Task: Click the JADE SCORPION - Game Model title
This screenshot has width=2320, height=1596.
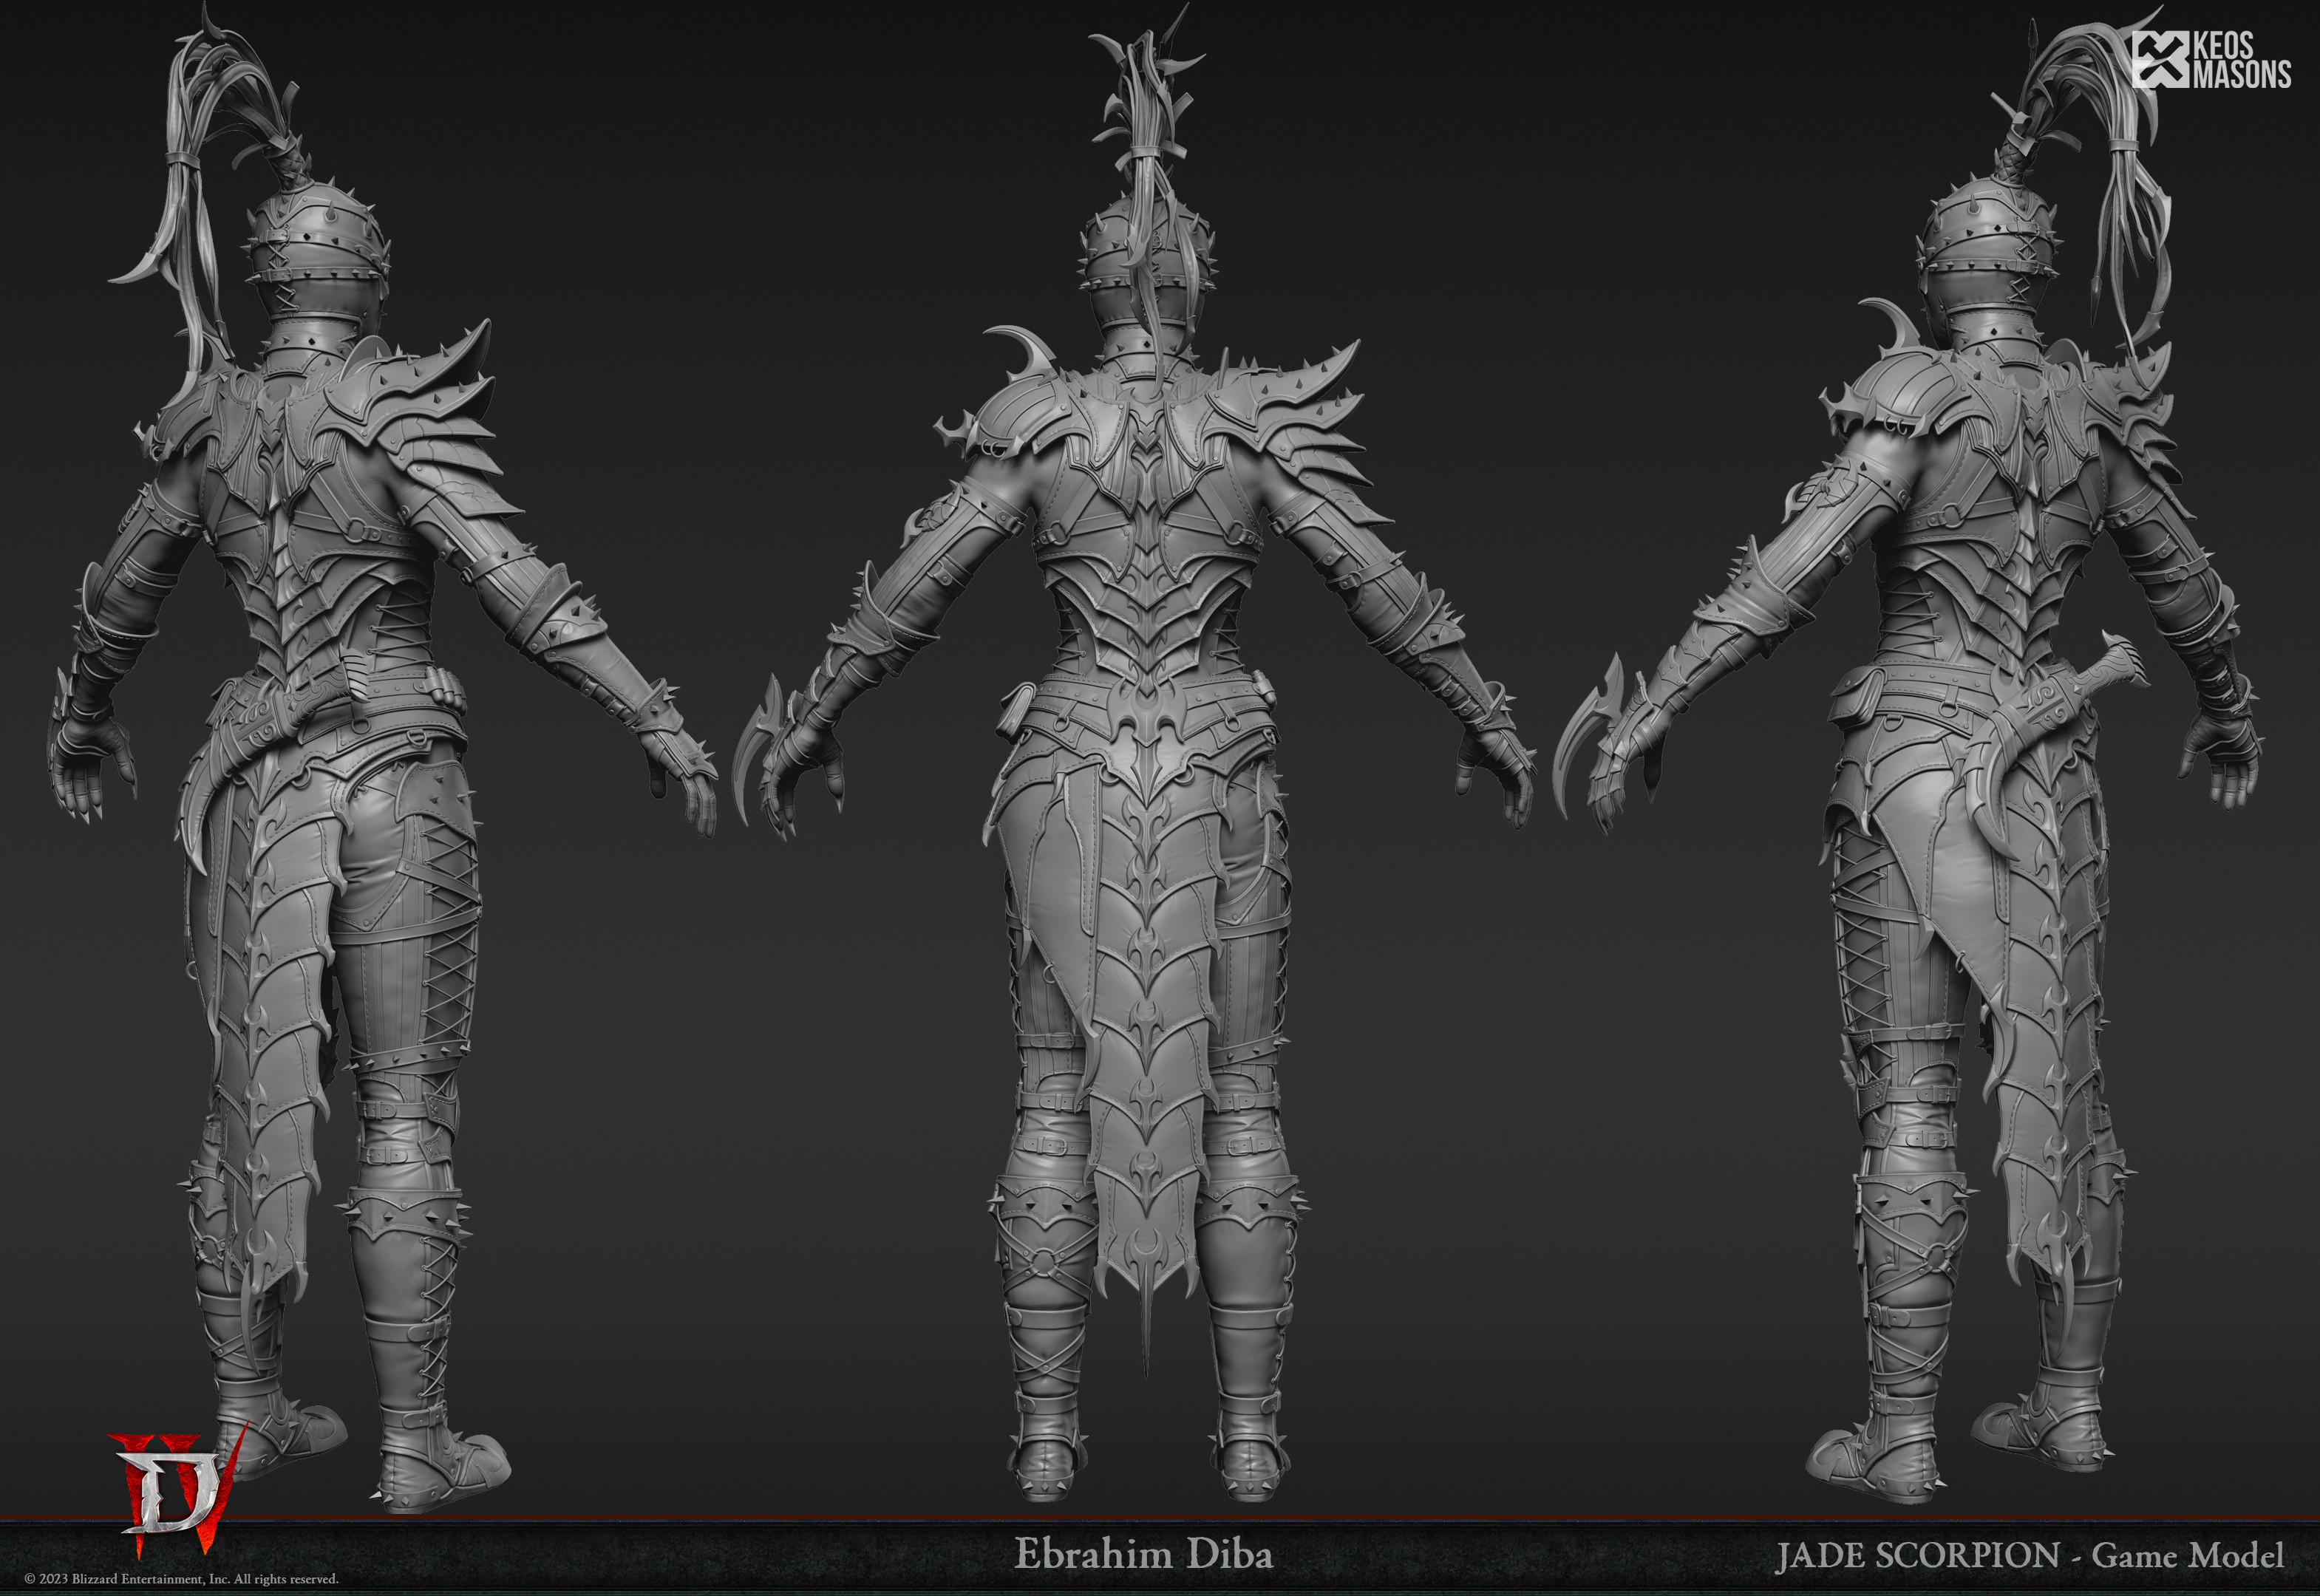Action: [x=2030, y=1555]
